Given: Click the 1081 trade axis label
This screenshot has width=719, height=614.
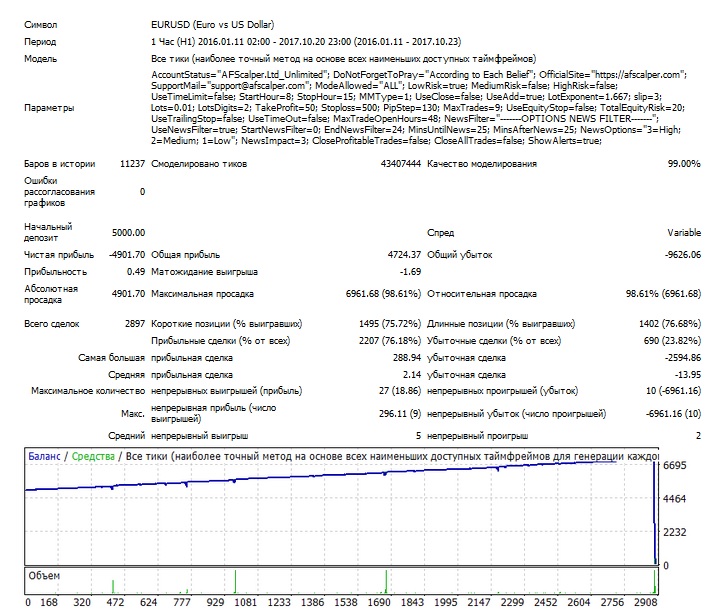Looking at the screenshot, I should pyautogui.click(x=246, y=602).
